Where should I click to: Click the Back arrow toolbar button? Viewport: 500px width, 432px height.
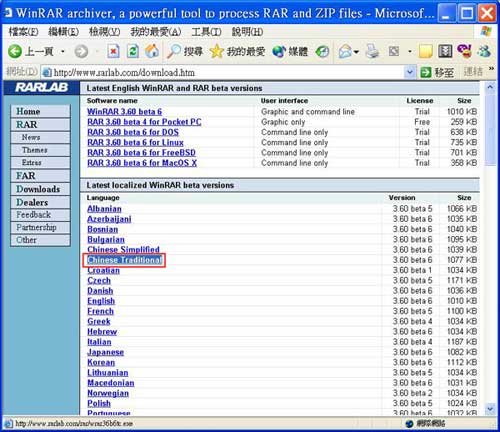(15, 52)
